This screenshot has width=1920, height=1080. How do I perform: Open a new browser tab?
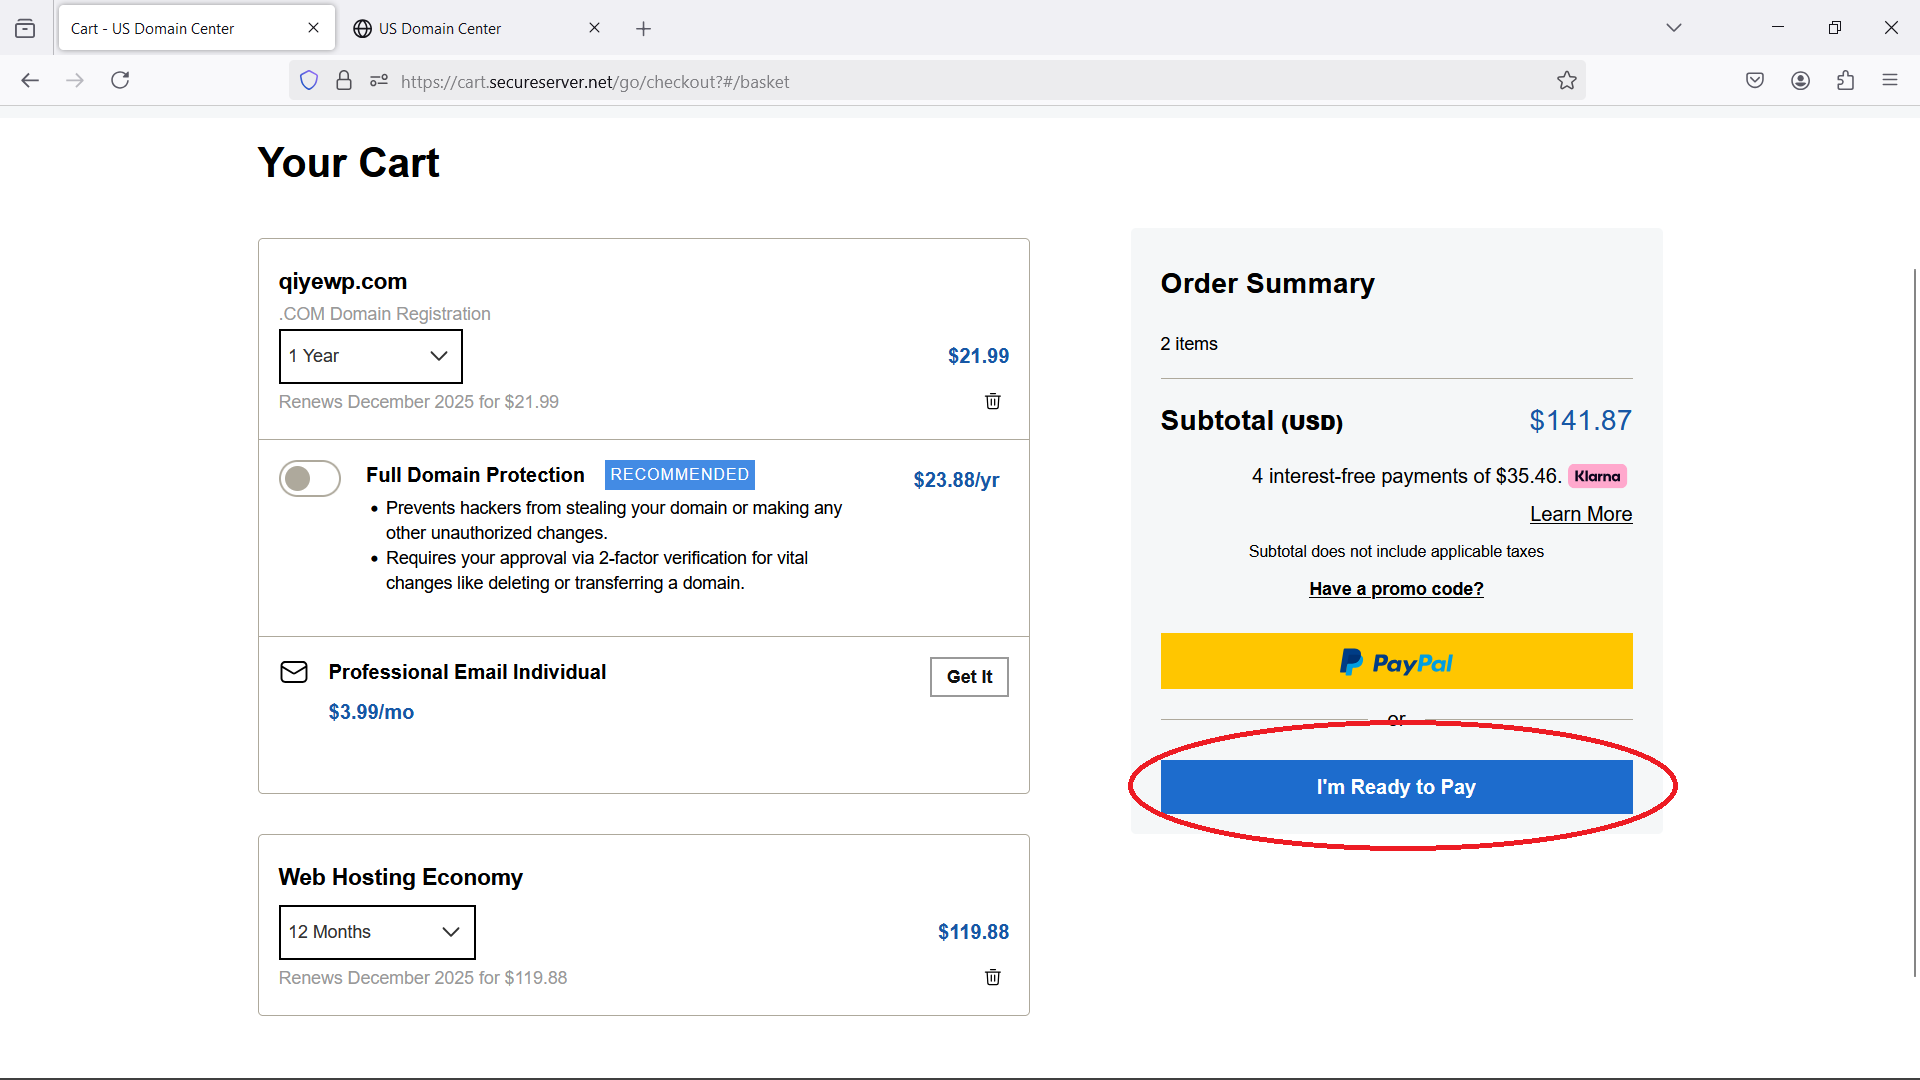click(x=643, y=29)
